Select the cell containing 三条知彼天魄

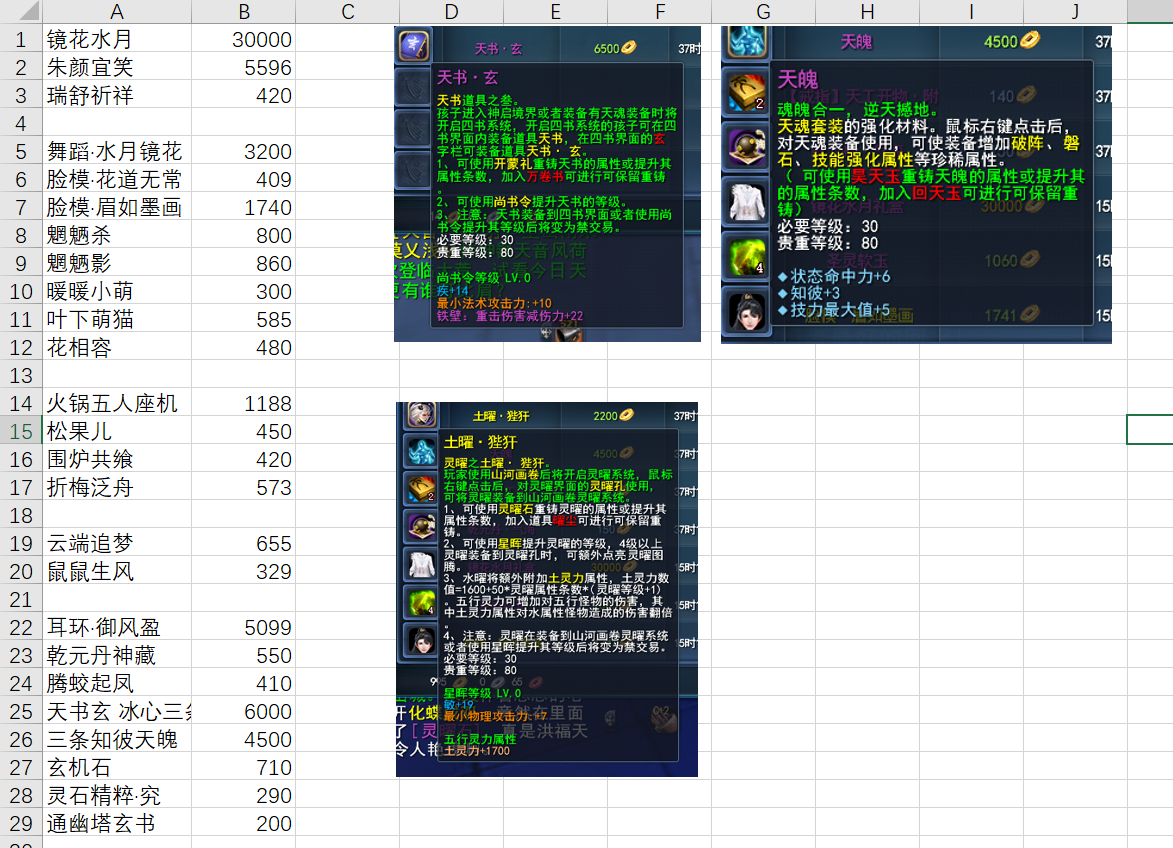(x=117, y=740)
